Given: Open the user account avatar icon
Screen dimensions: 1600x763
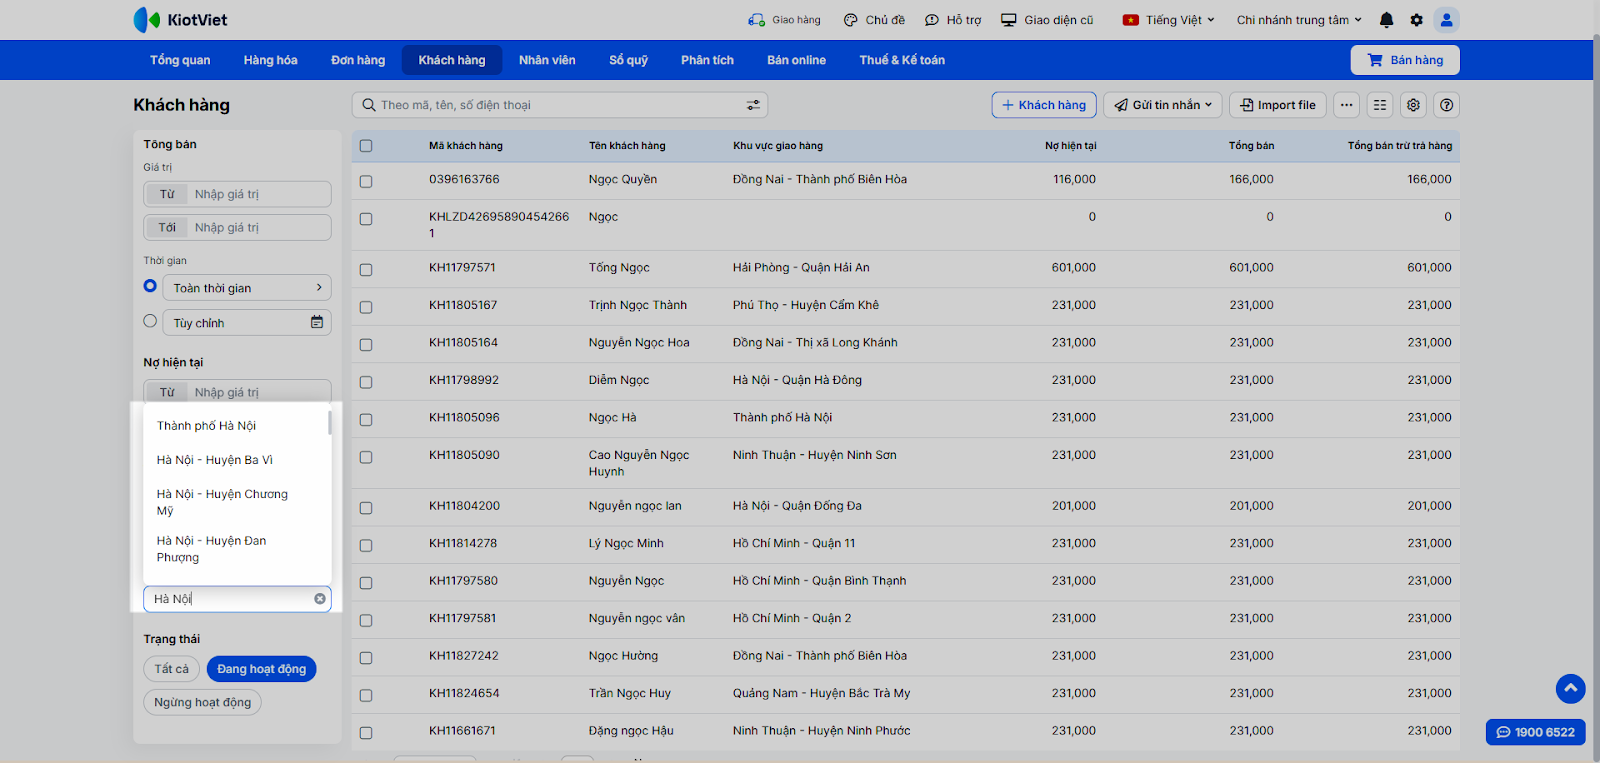Looking at the screenshot, I should 1446,20.
